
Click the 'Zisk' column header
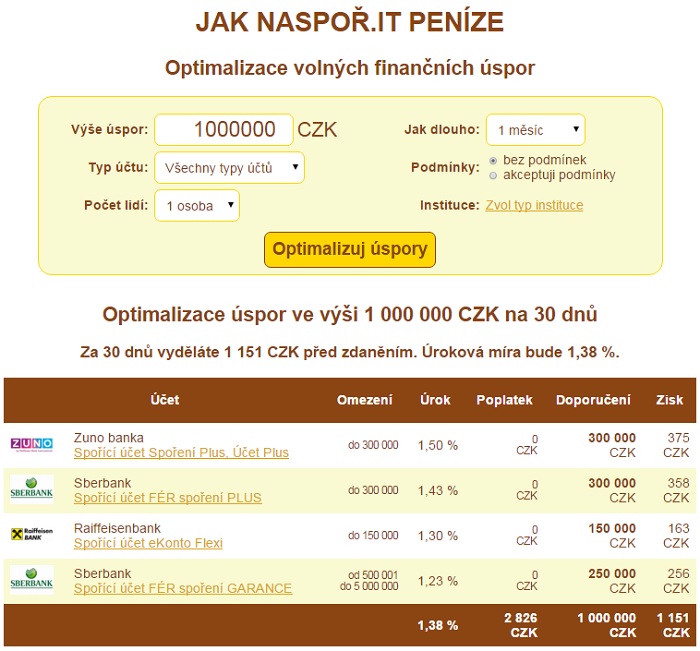click(x=668, y=400)
